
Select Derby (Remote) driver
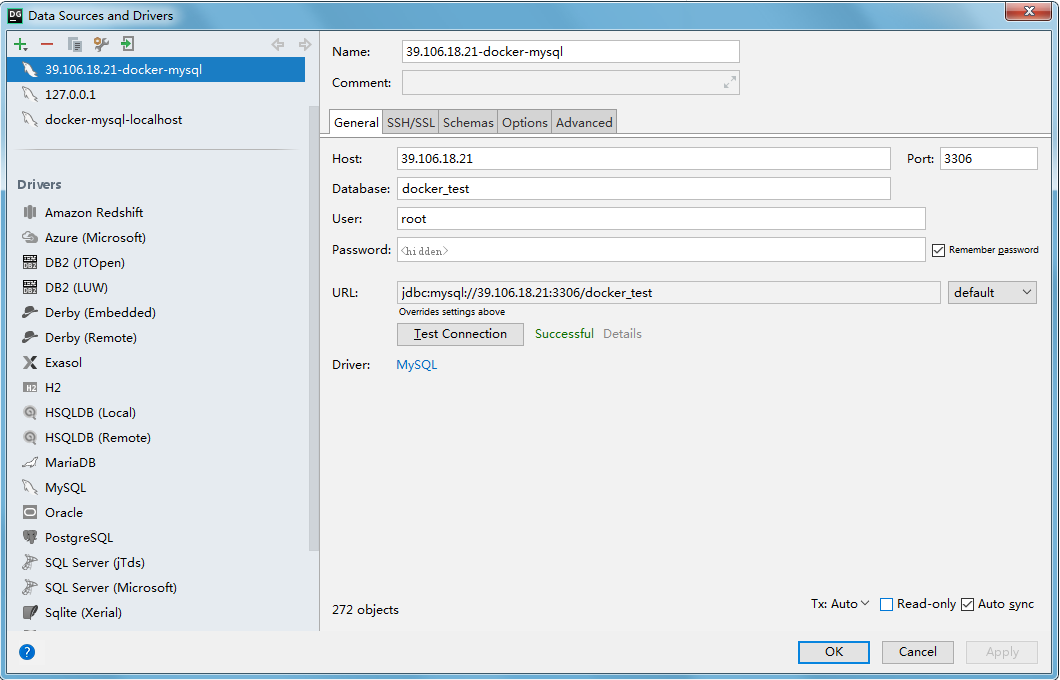[79, 337]
